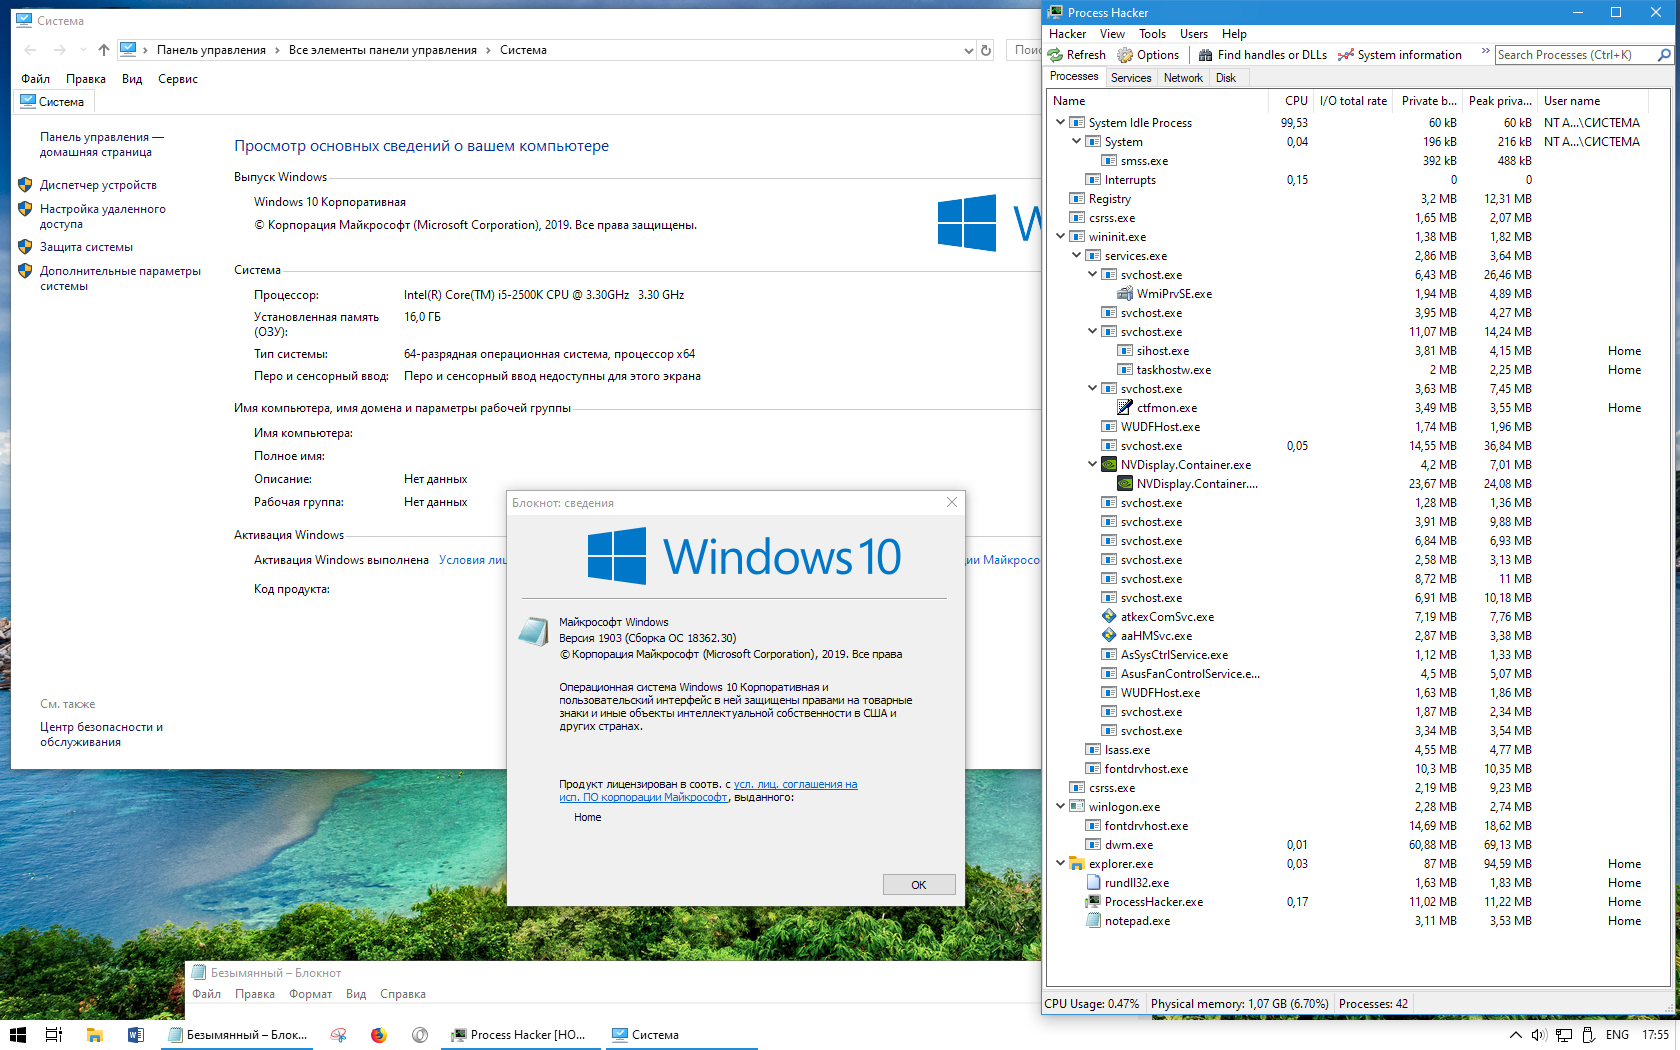The image size is (1680, 1050).
Task: Refresh the Control Panel address bar
Action: tap(986, 50)
